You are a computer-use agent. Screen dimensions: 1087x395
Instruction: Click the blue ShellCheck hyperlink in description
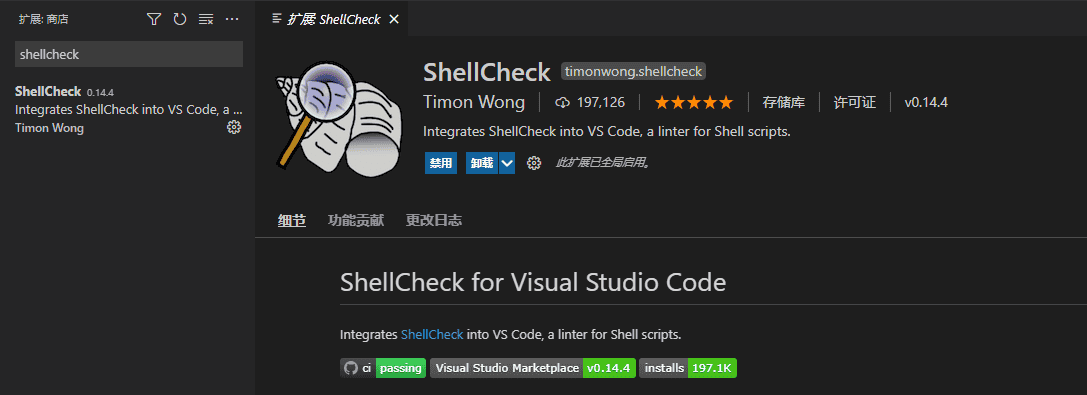point(432,335)
